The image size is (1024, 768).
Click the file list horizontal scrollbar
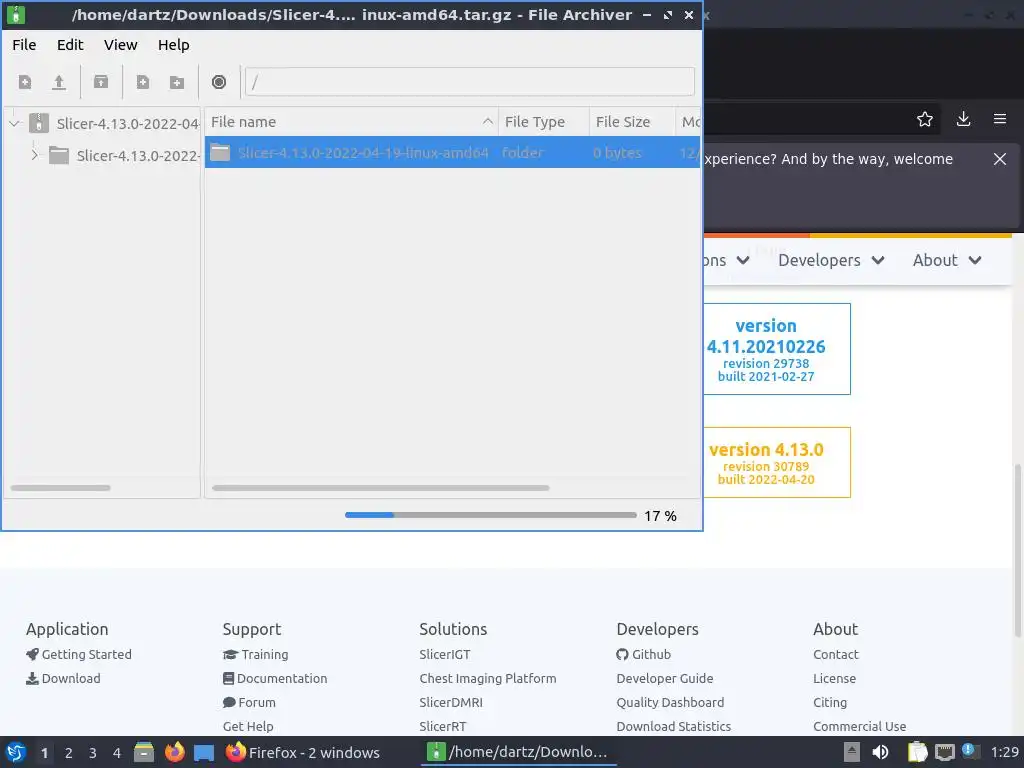pyautogui.click(x=381, y=488)
